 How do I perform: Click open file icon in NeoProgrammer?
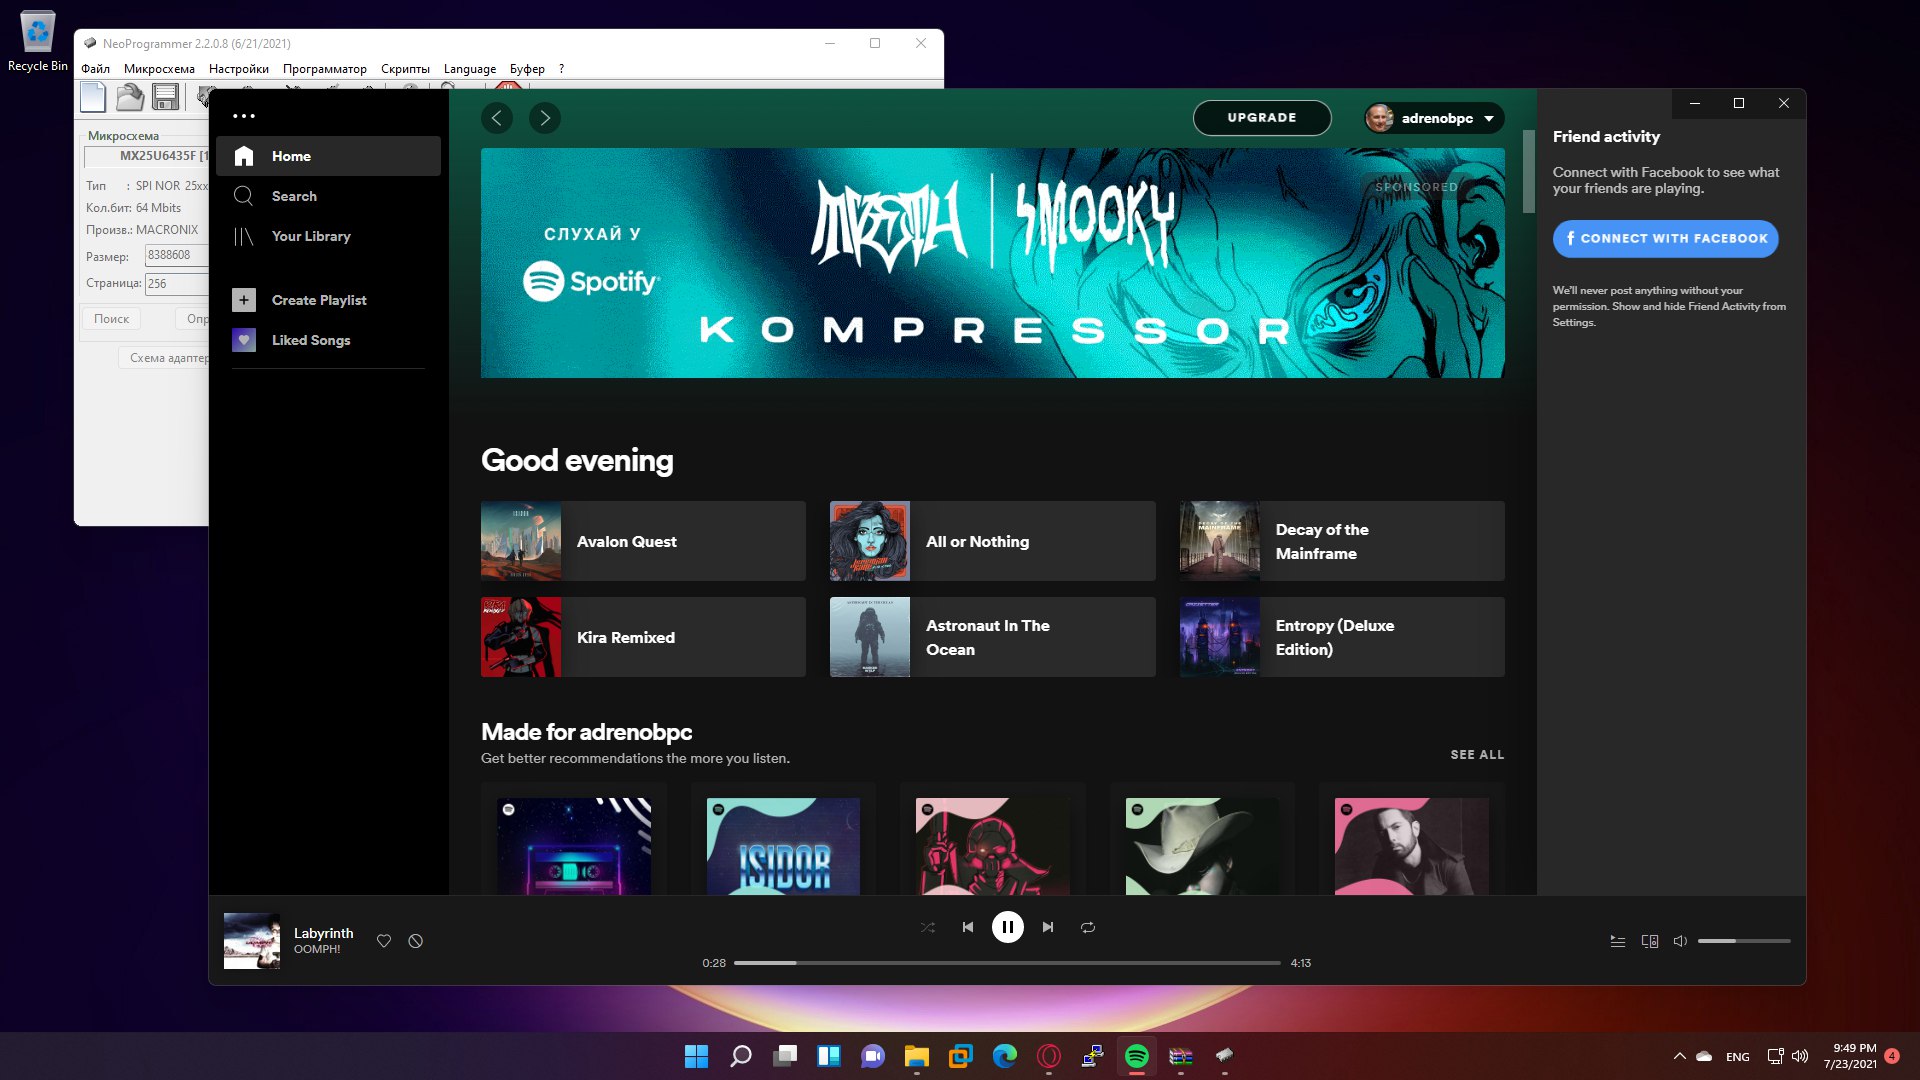click(129, 97)
